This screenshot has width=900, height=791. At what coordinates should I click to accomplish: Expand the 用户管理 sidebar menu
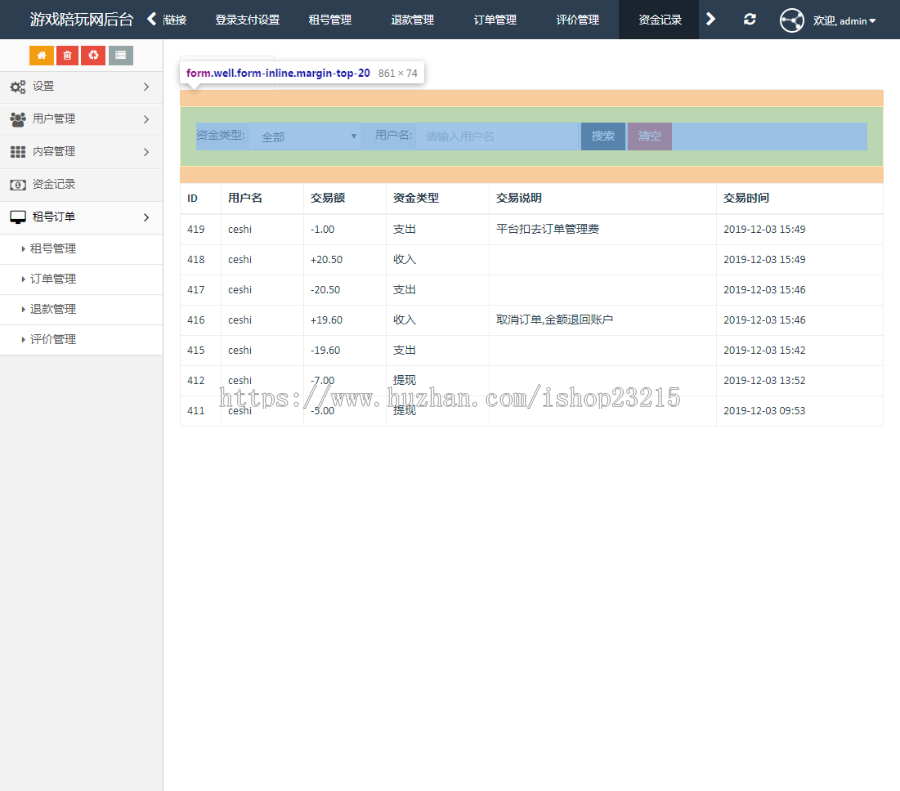[x=81, y=119]
